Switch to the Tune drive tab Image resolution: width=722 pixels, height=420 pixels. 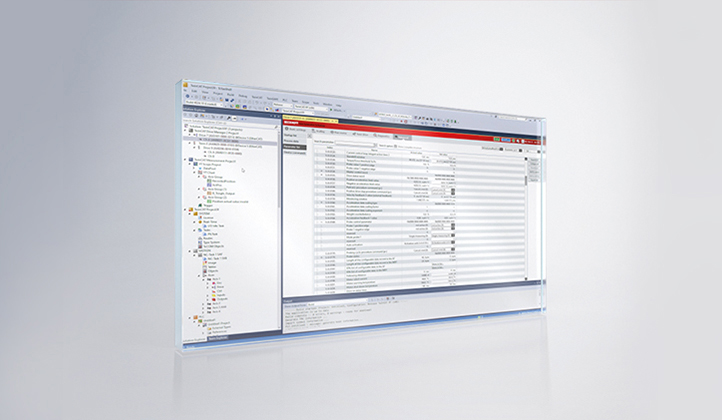360,134
